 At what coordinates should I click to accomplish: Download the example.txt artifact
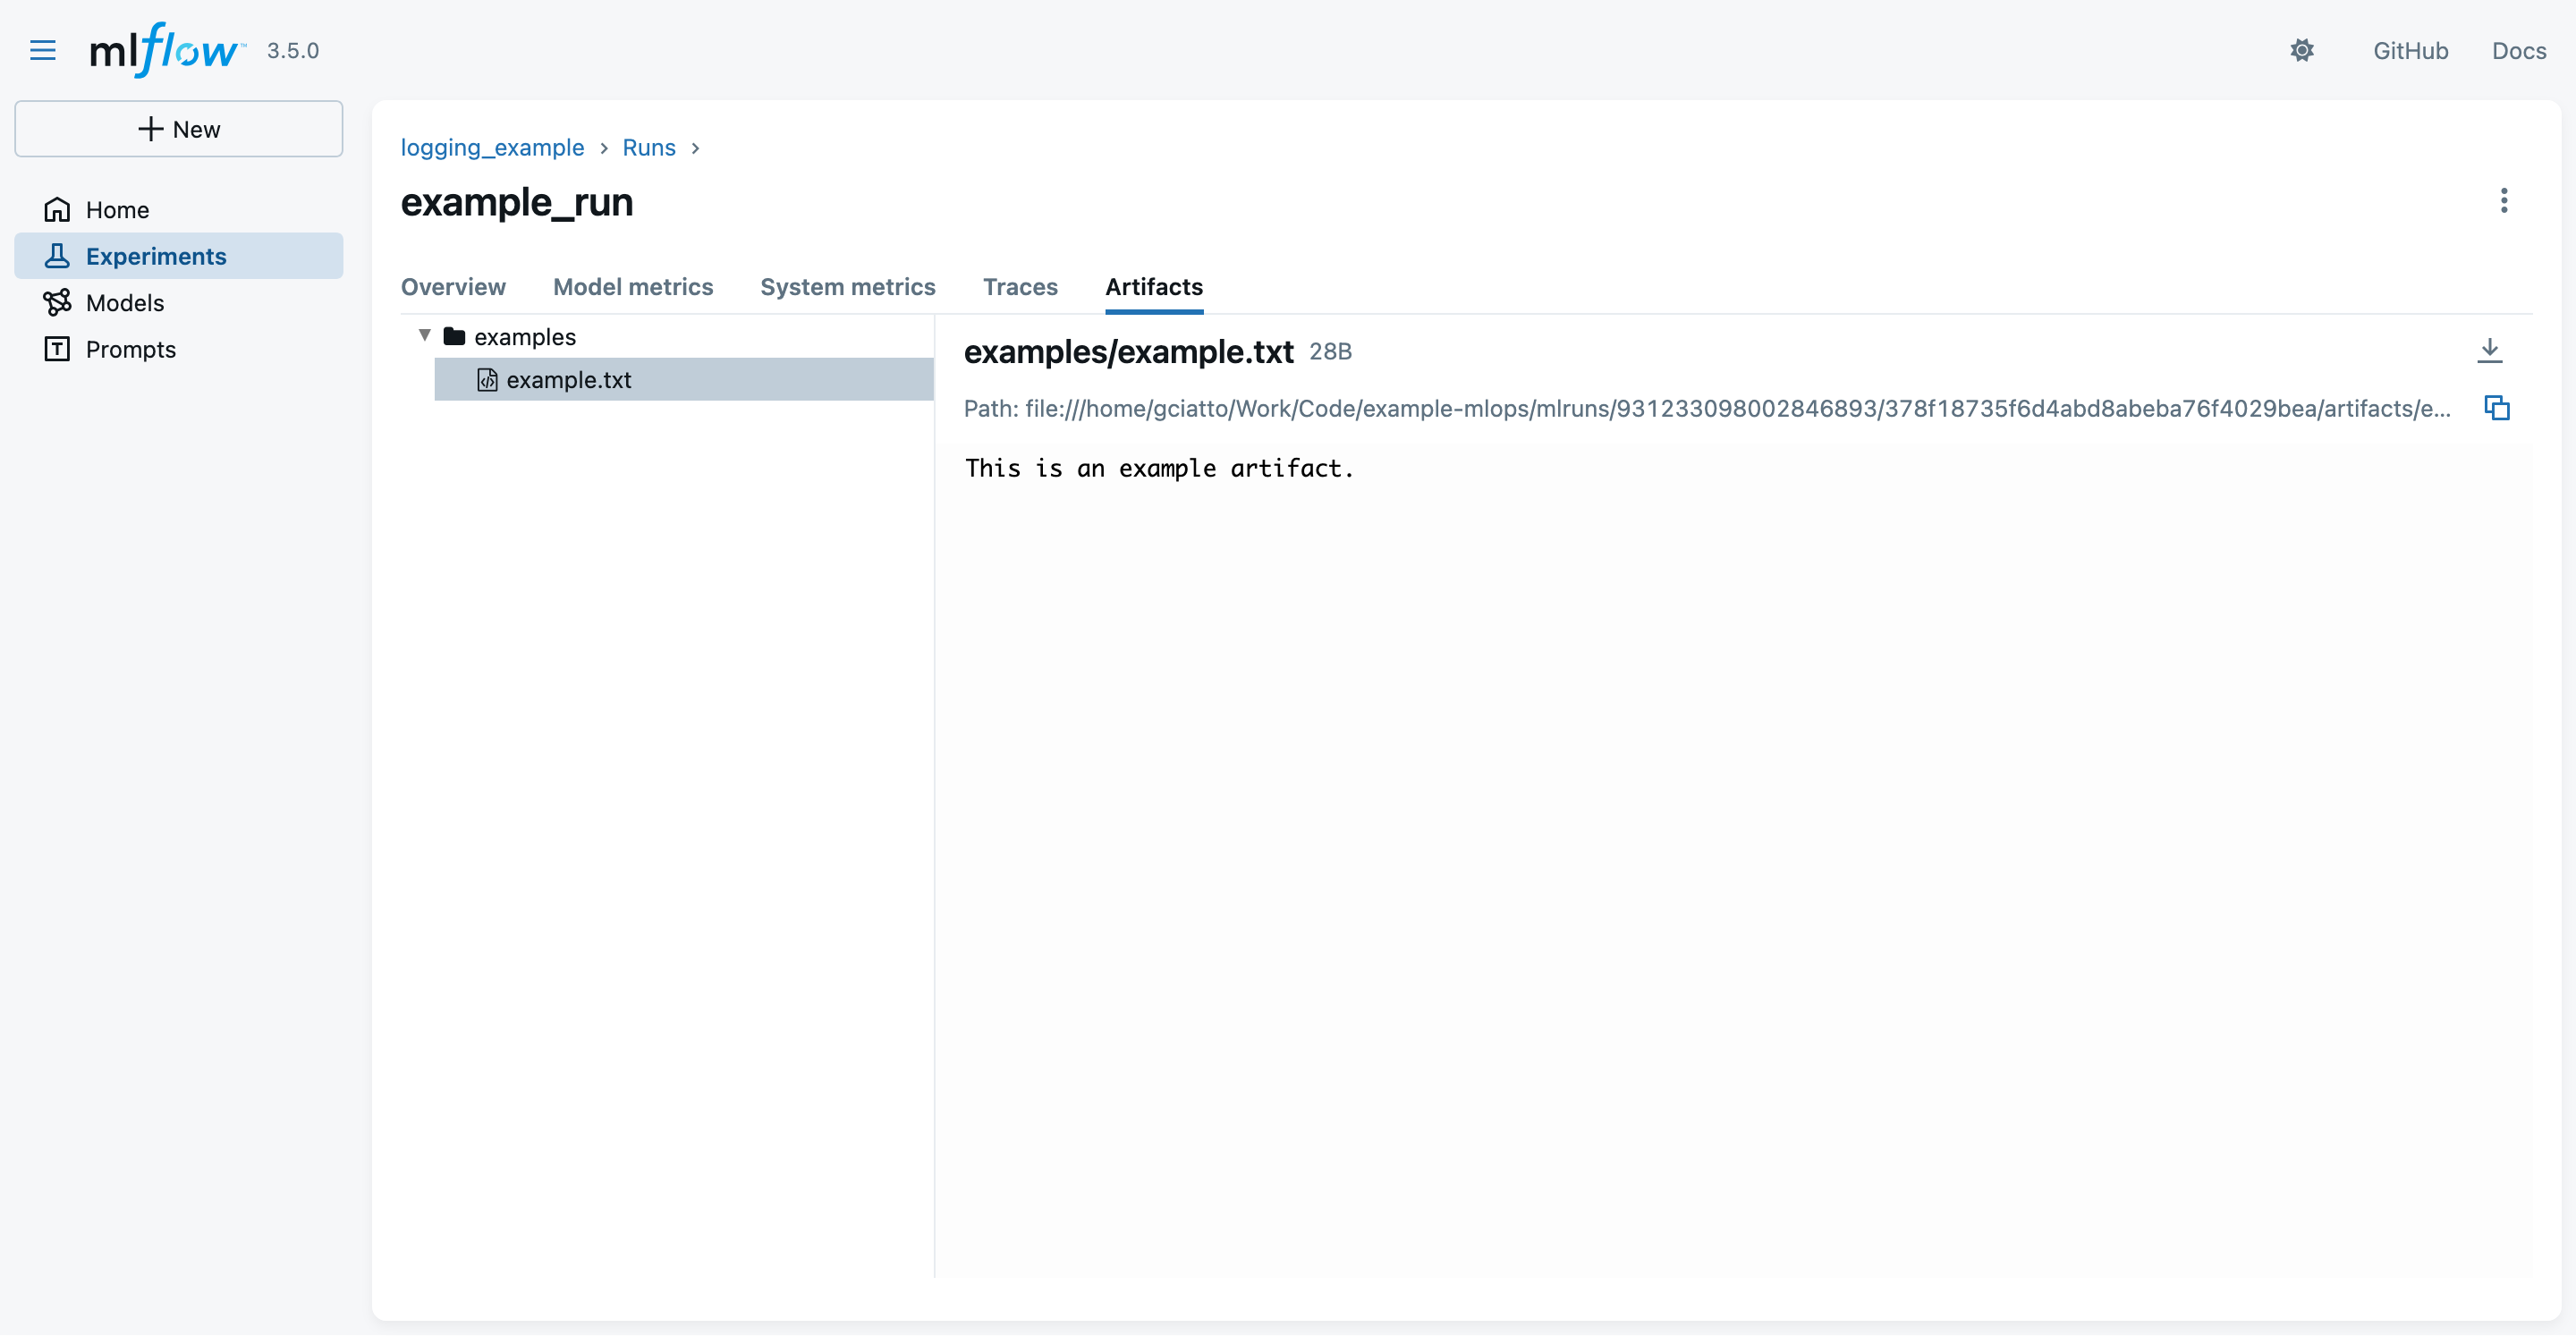click(2489, 350)
